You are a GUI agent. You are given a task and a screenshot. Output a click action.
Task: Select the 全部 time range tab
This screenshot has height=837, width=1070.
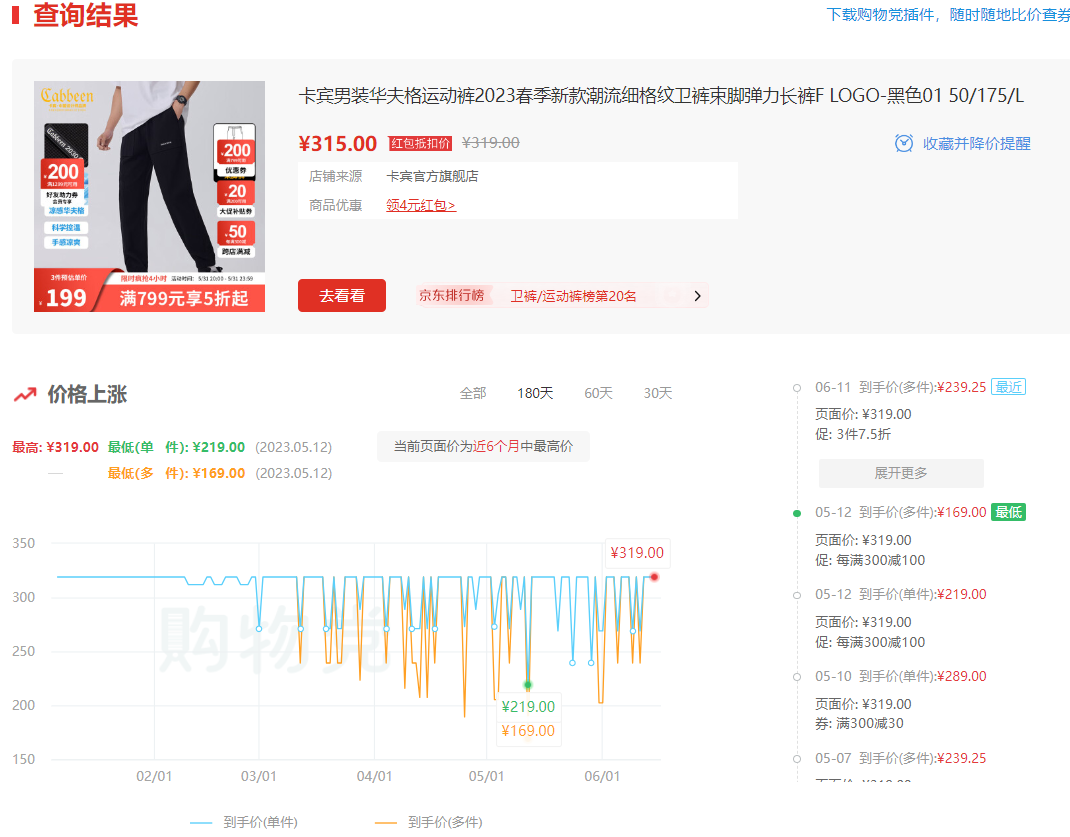pos(473,393)
